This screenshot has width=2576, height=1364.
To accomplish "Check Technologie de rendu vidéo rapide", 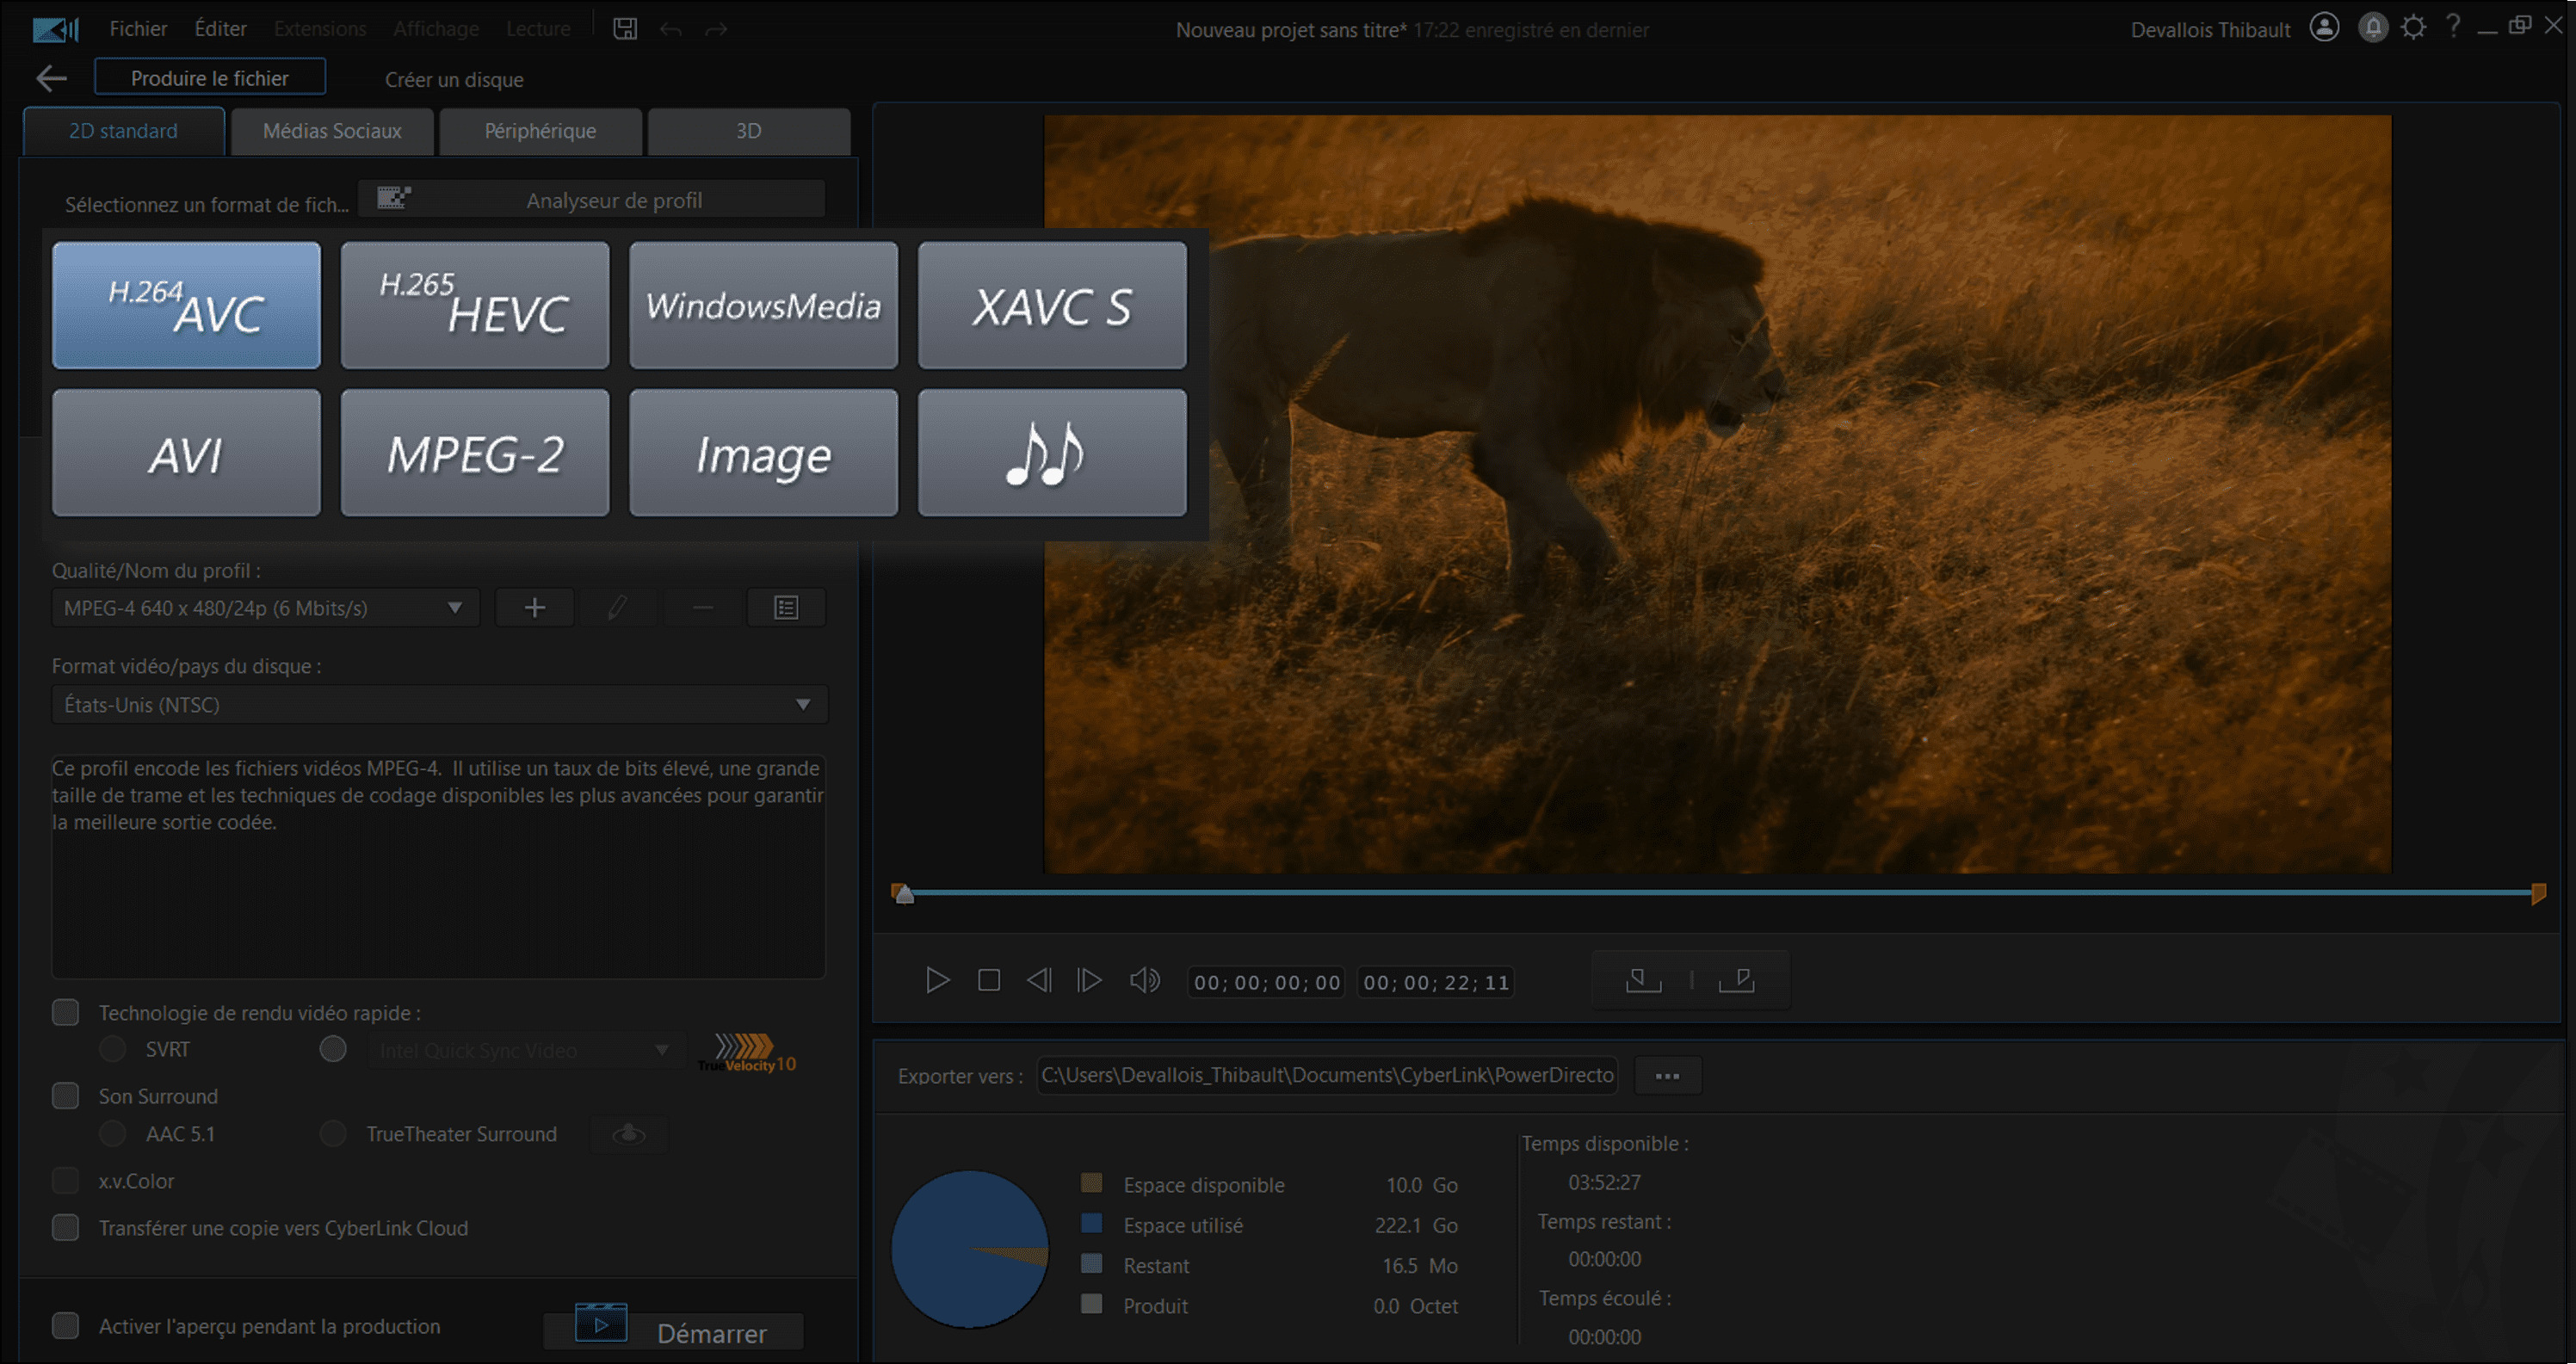I will [x=66, y=1013].
